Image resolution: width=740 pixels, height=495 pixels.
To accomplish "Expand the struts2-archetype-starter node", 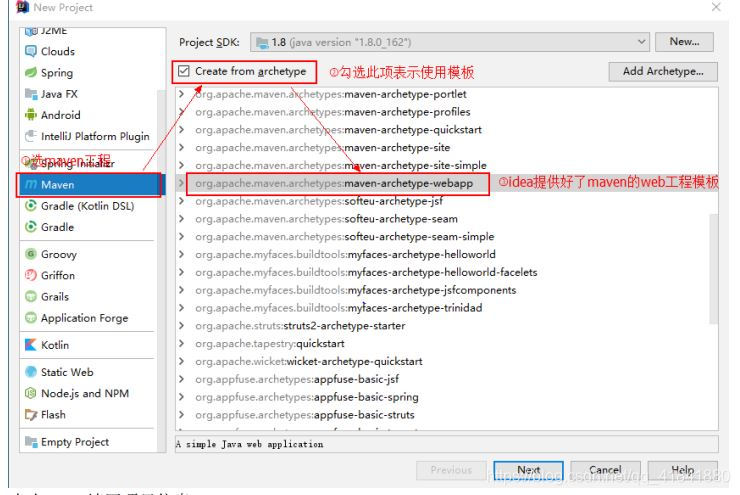I will (x=181, y=326).
